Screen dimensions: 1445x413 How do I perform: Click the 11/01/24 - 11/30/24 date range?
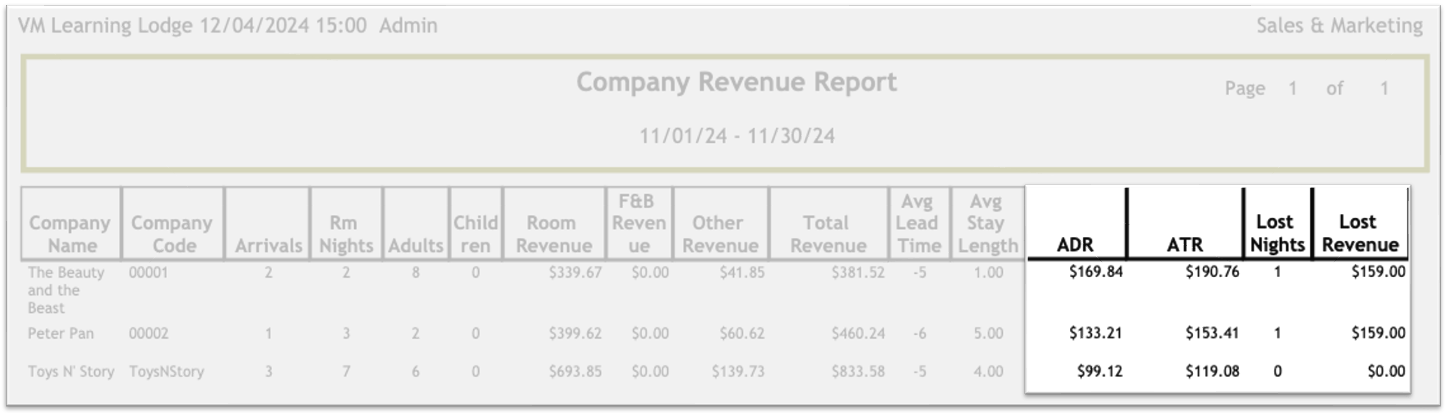737,136
